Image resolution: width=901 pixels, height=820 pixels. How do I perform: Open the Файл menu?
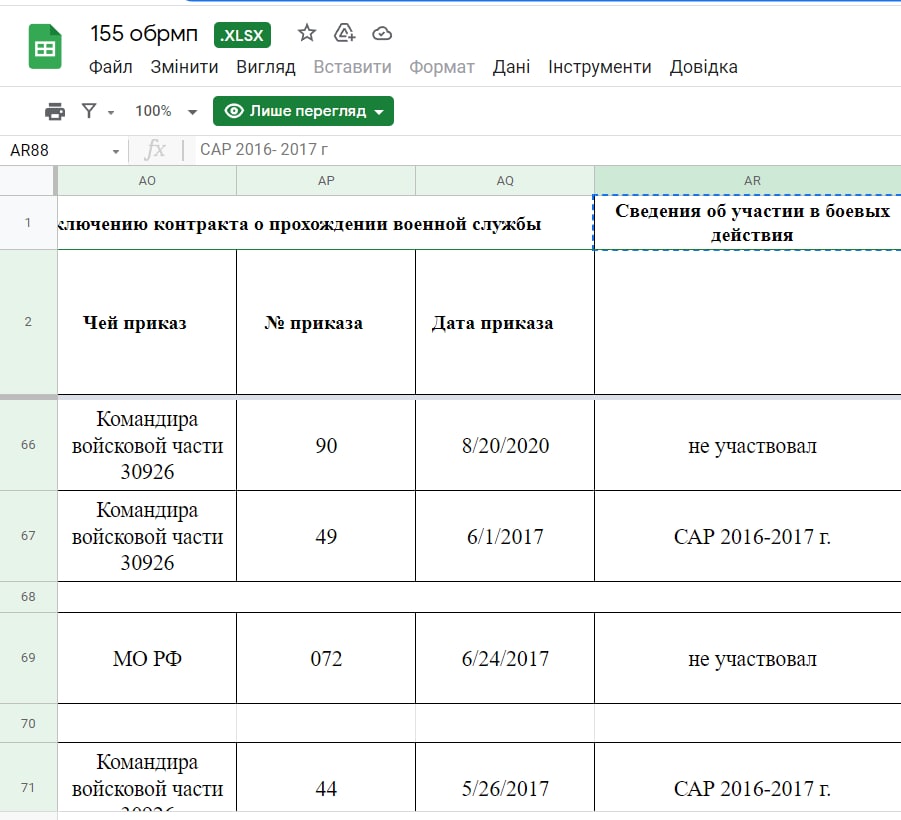click(111, 67)
